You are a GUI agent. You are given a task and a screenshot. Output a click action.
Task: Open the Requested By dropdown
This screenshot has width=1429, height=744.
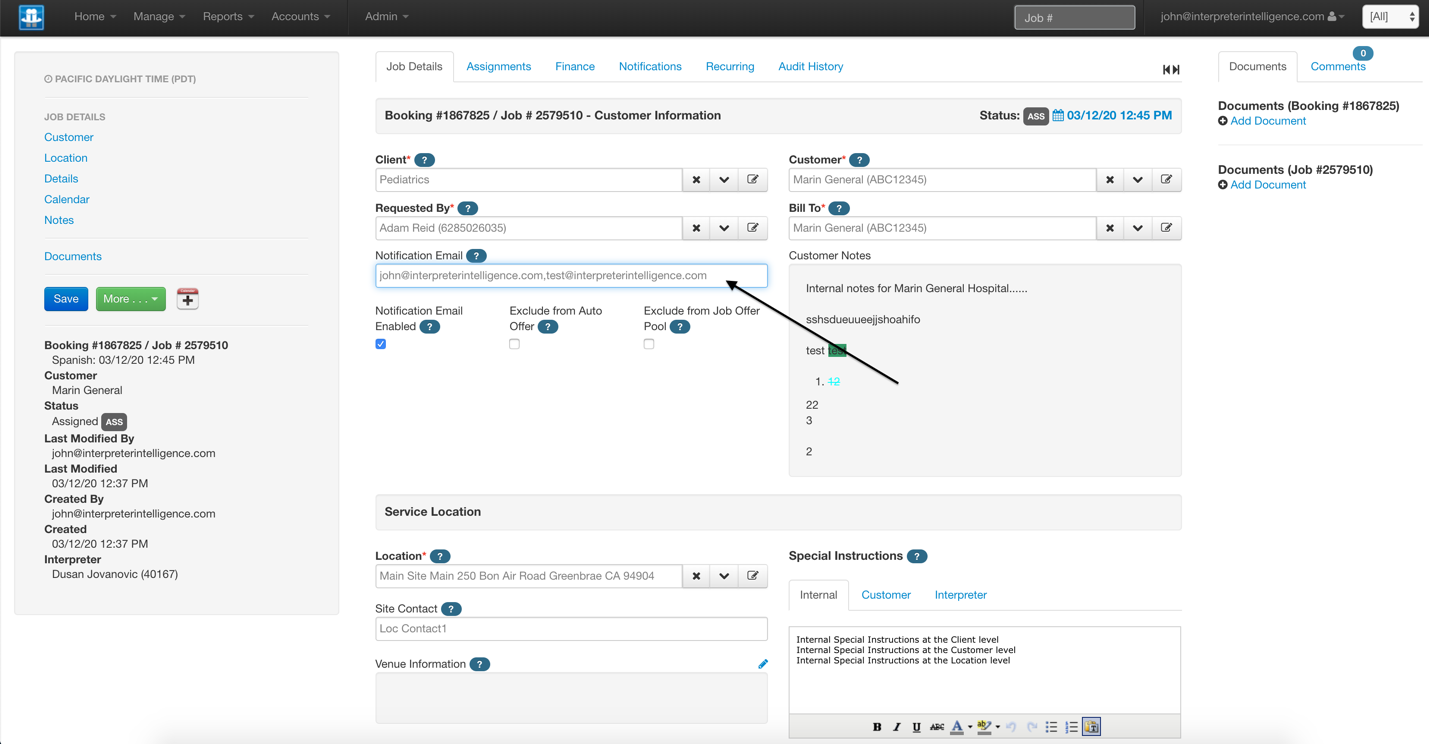tap(724, 227)
